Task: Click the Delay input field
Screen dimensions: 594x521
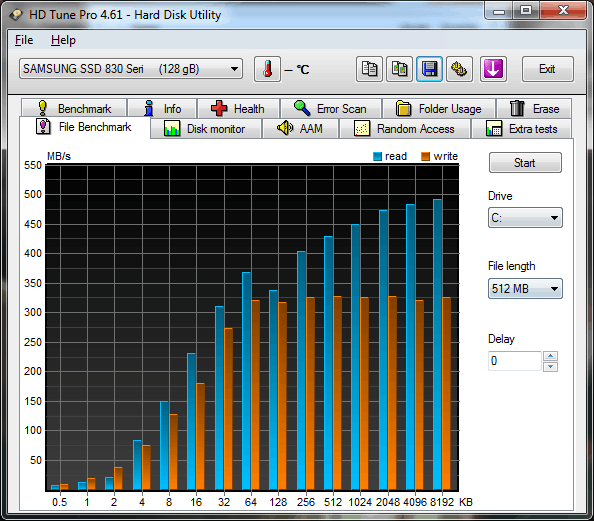Action: [x=514, y=361]
